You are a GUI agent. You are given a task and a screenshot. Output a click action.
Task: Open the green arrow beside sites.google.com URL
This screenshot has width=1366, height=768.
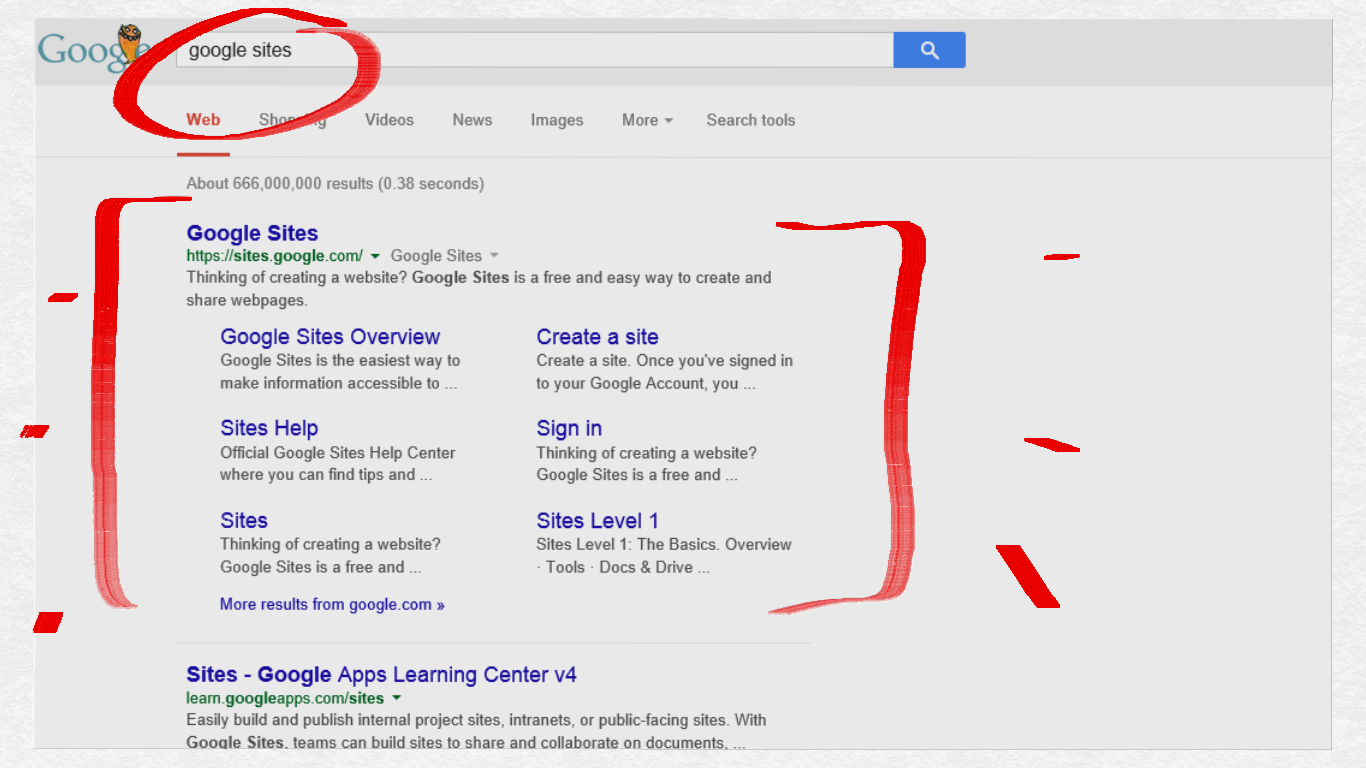click(x=375, y=256)
